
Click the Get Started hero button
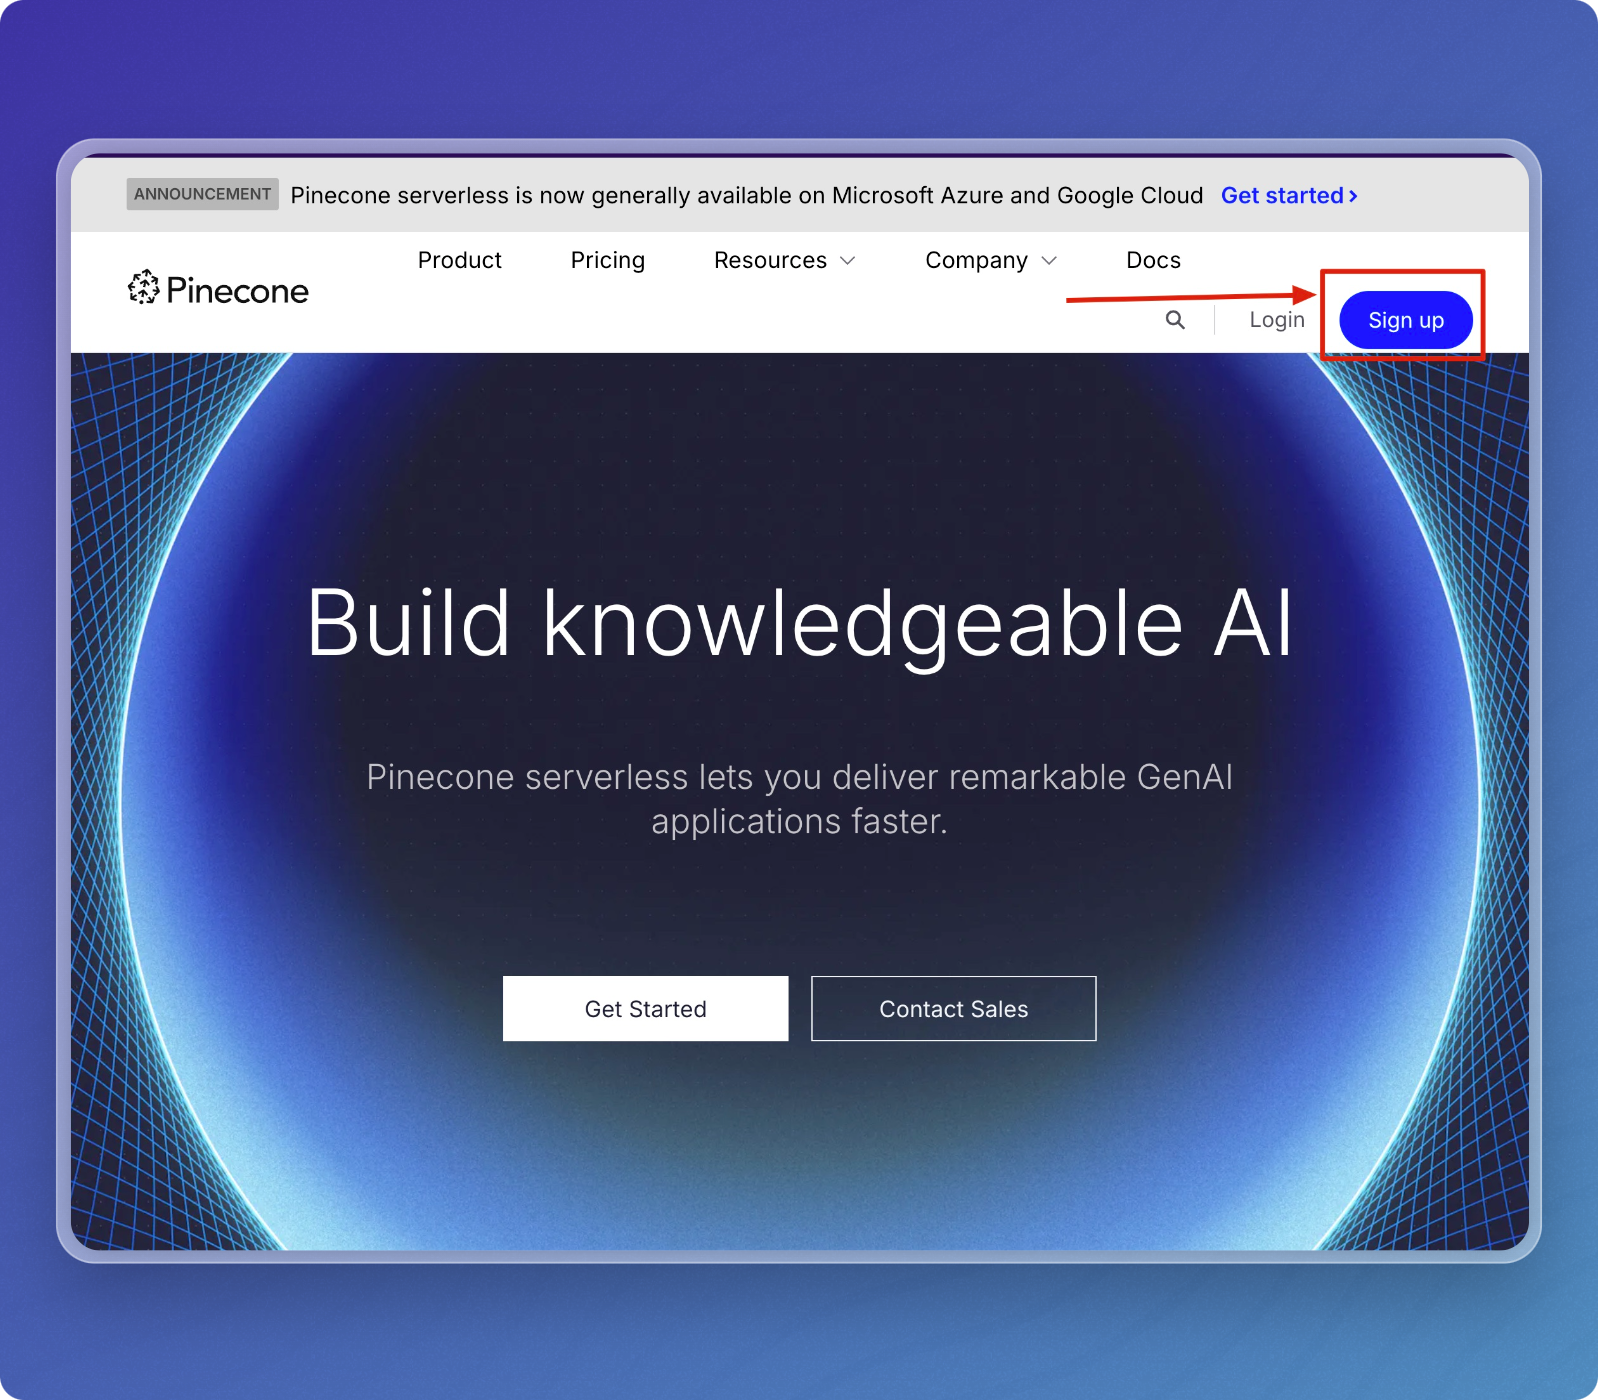tap(646, 1009)
